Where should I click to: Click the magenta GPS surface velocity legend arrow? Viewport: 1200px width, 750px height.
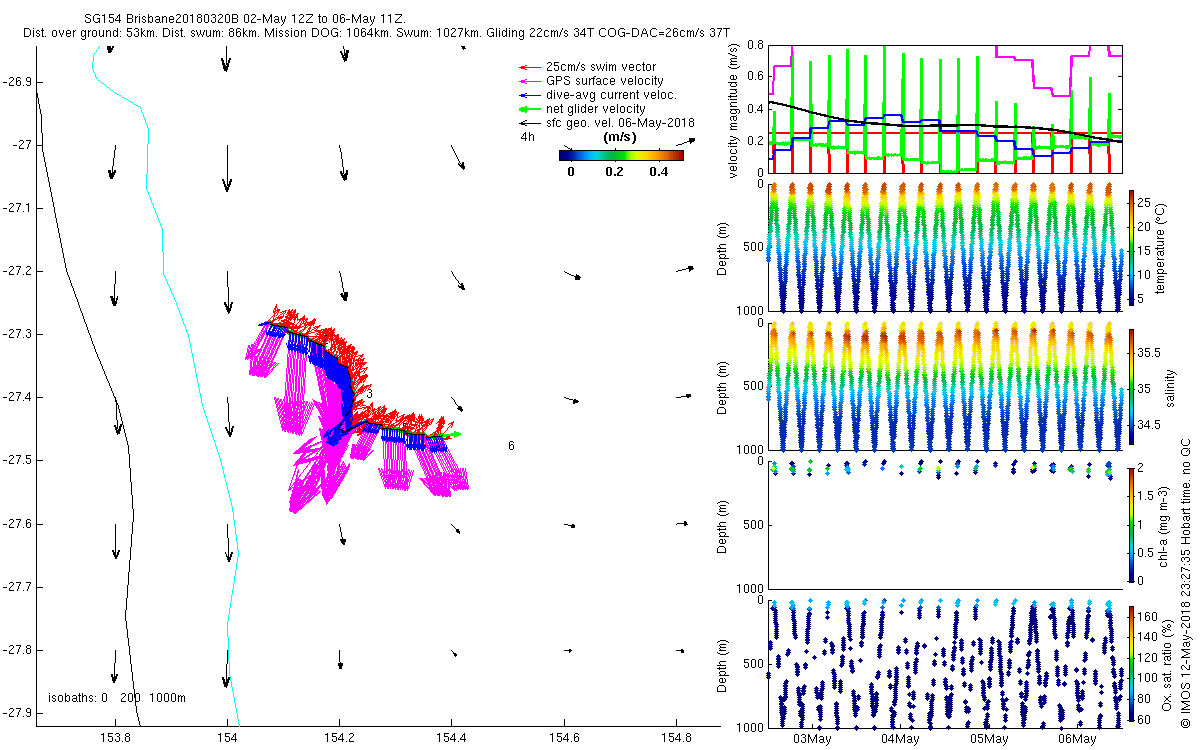pyautogui.click(x=528, y=81)
